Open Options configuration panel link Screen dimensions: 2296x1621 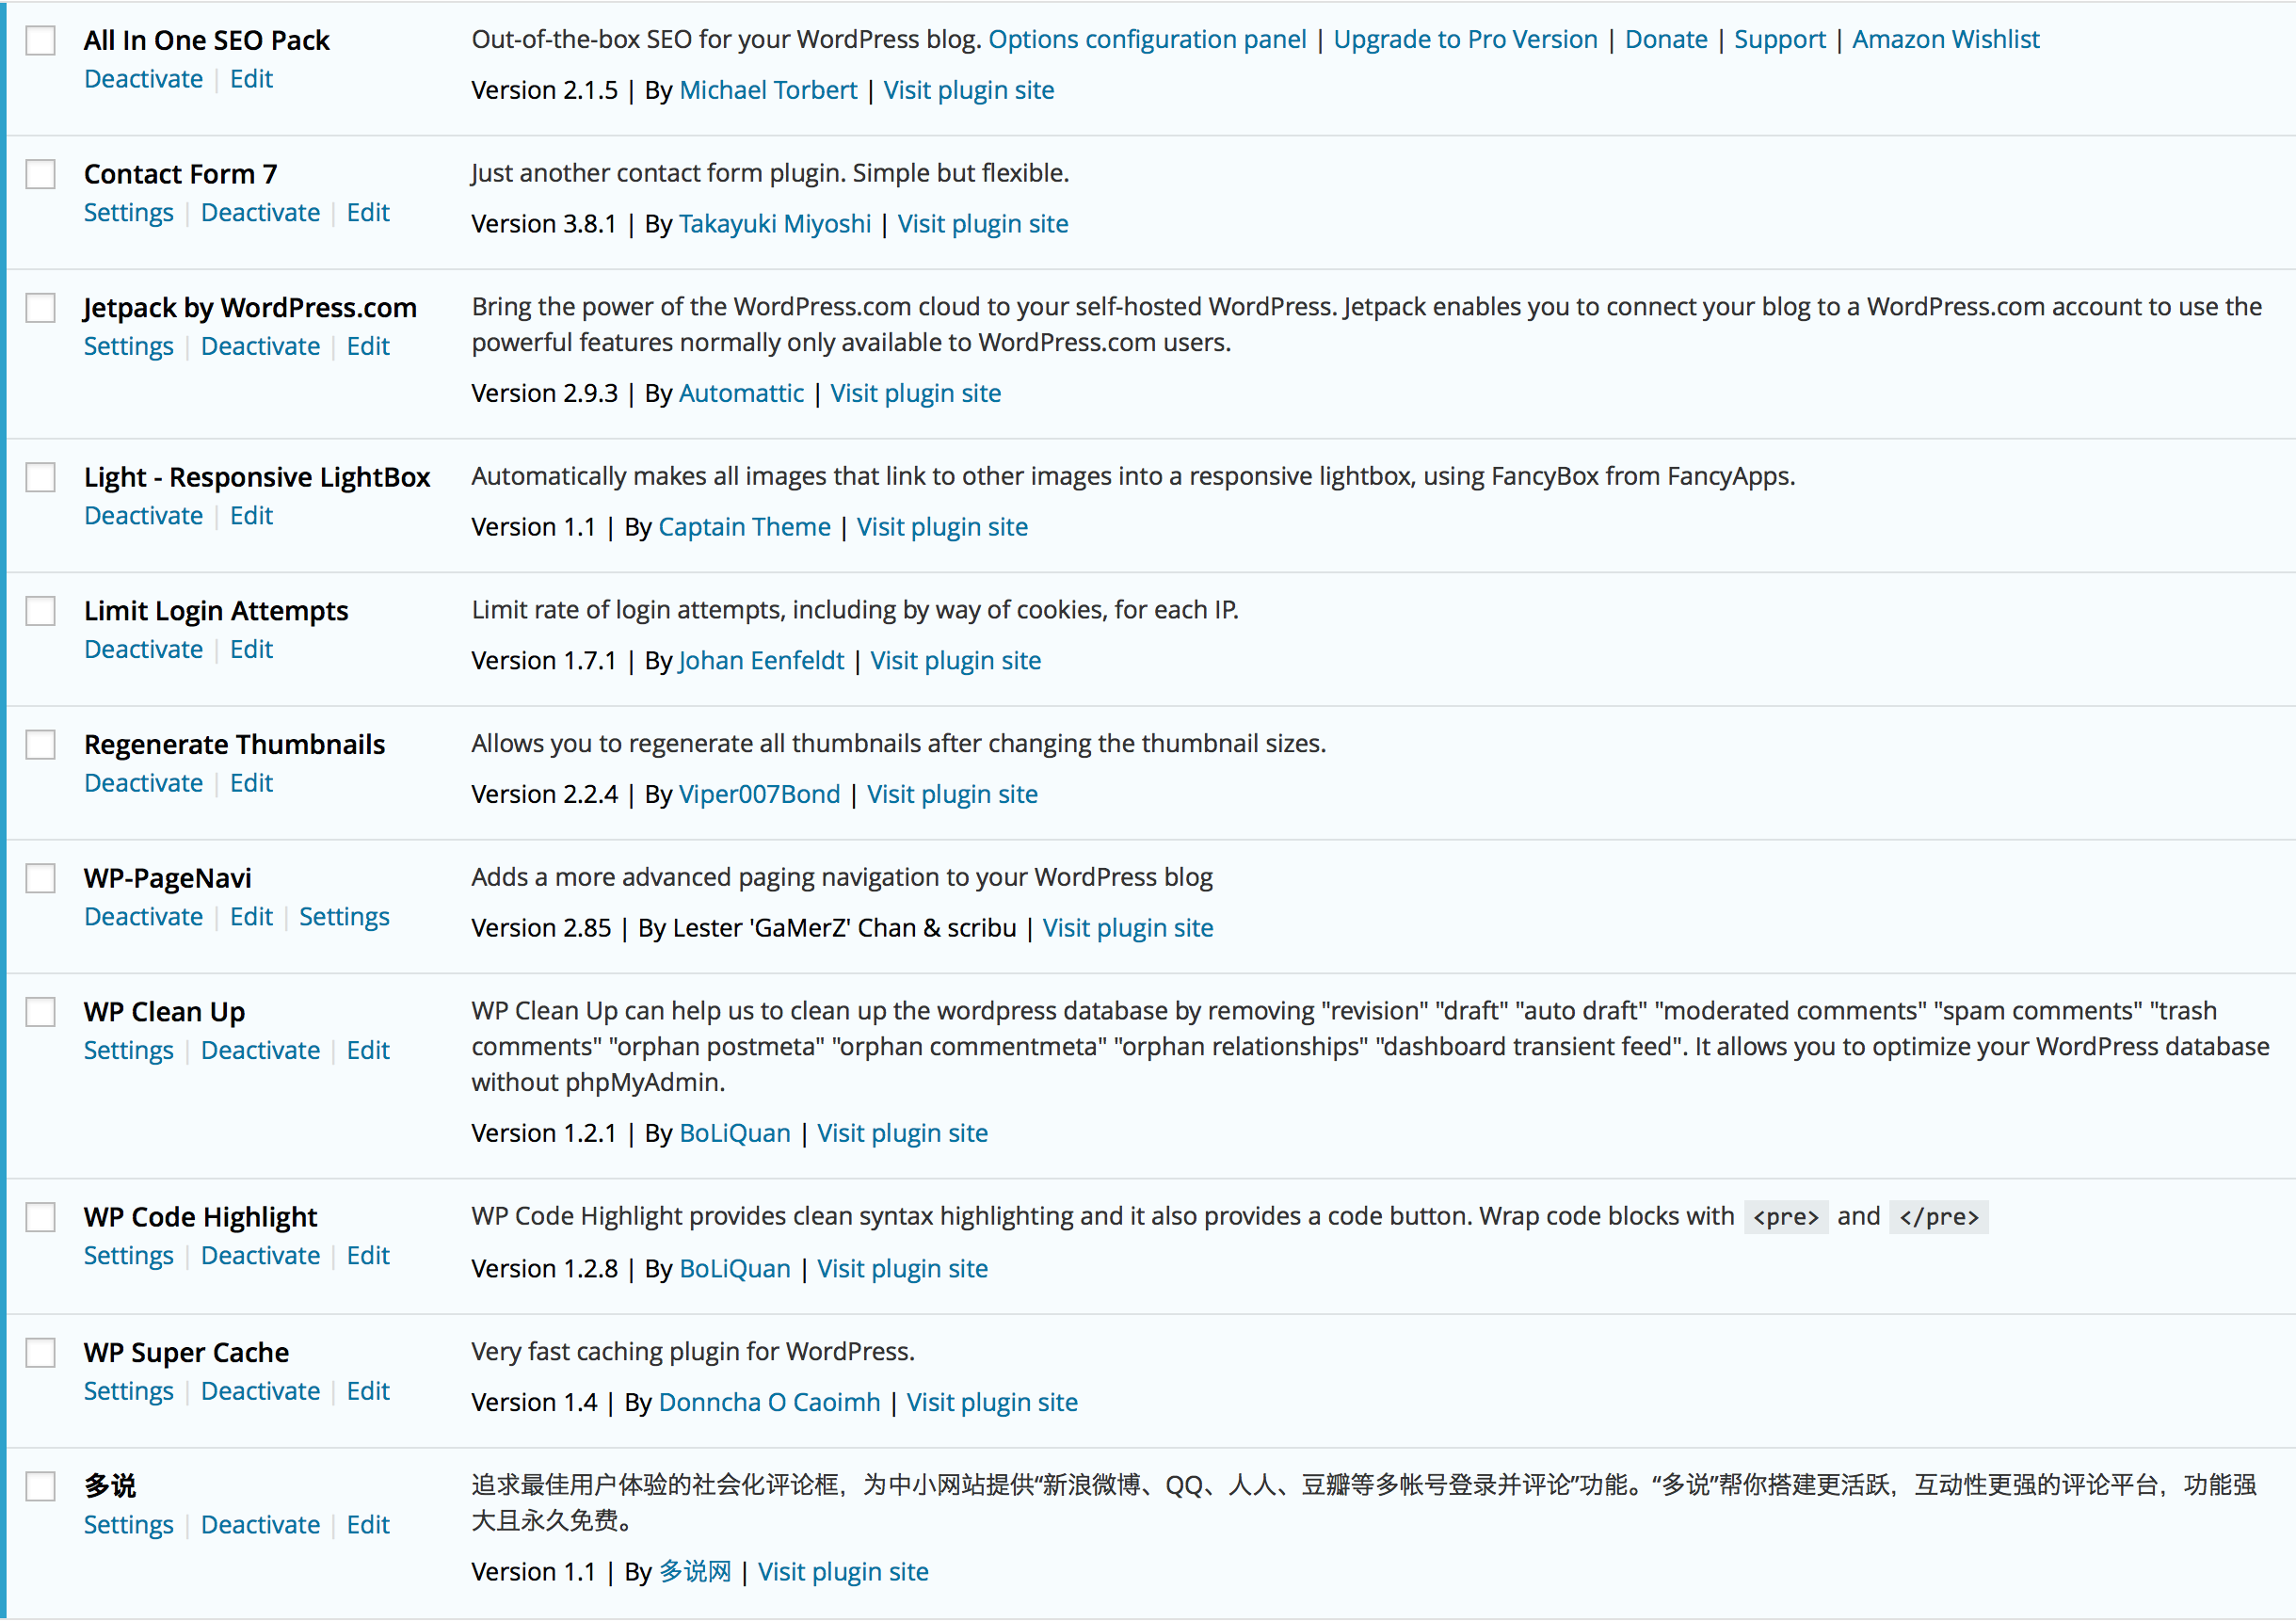pyautogui.click(x=1147, y=39)
